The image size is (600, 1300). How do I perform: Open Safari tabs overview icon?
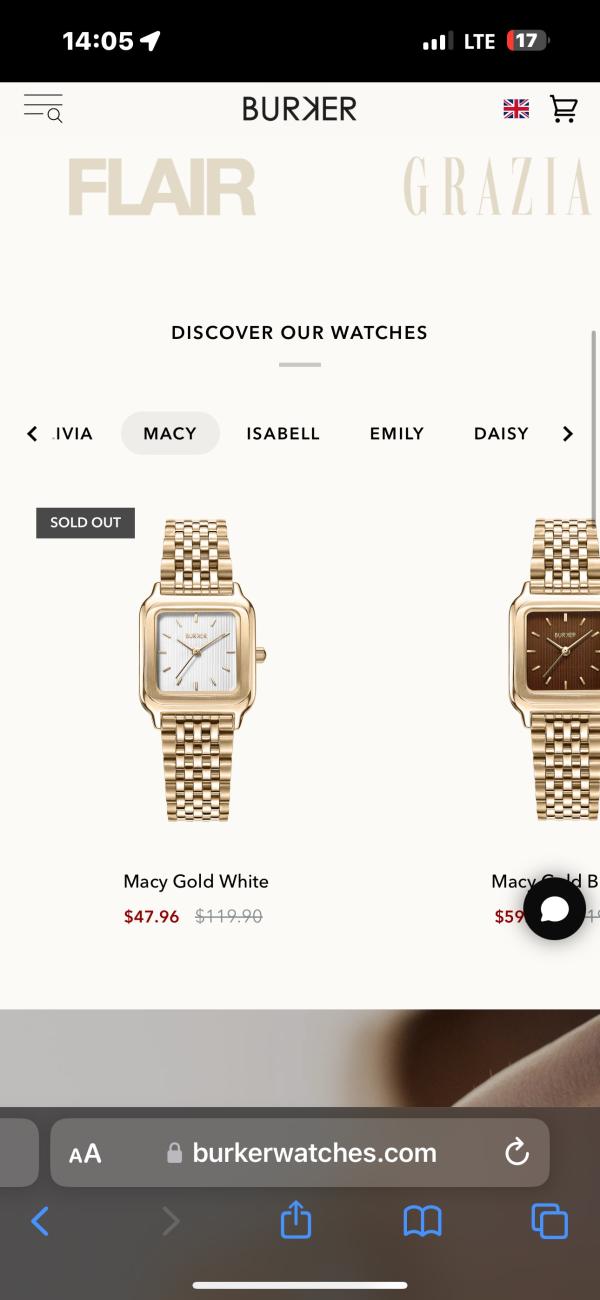tap(550, 1221)
